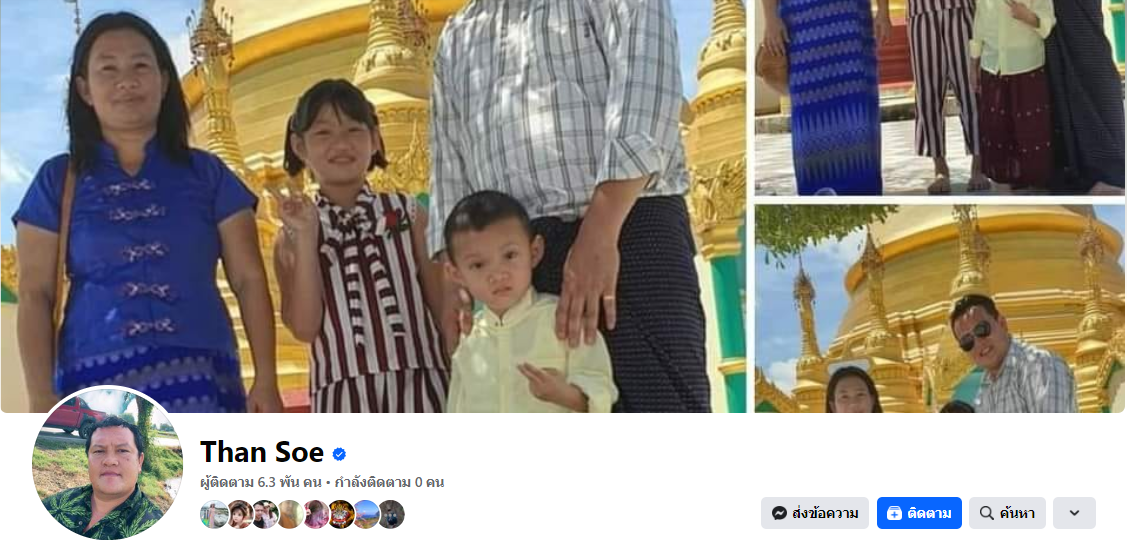Expand the more-options chevron dropdown
Image resolution: width=1127 pixels, height=555 pixels.
click(1074, 513)
